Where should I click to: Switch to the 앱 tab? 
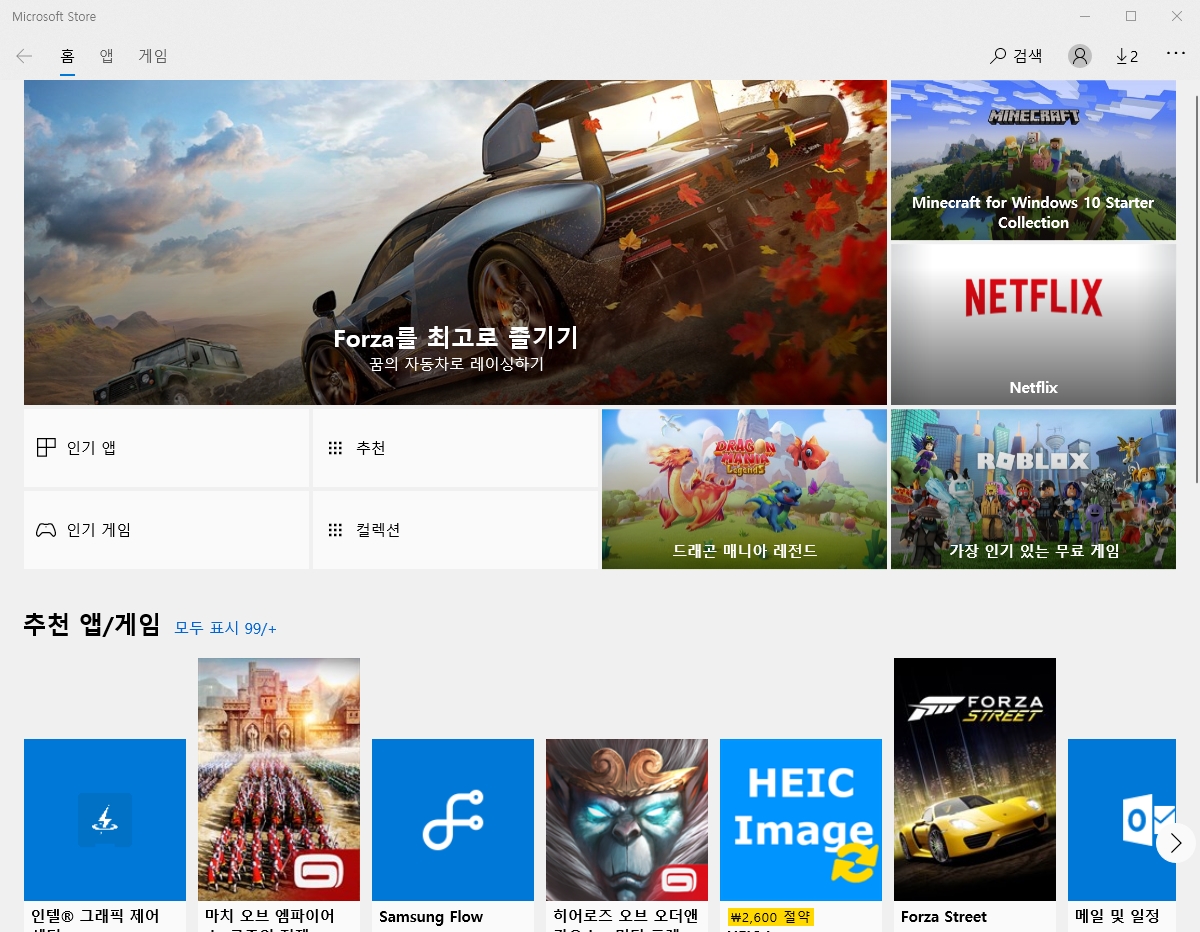[106, 56]
